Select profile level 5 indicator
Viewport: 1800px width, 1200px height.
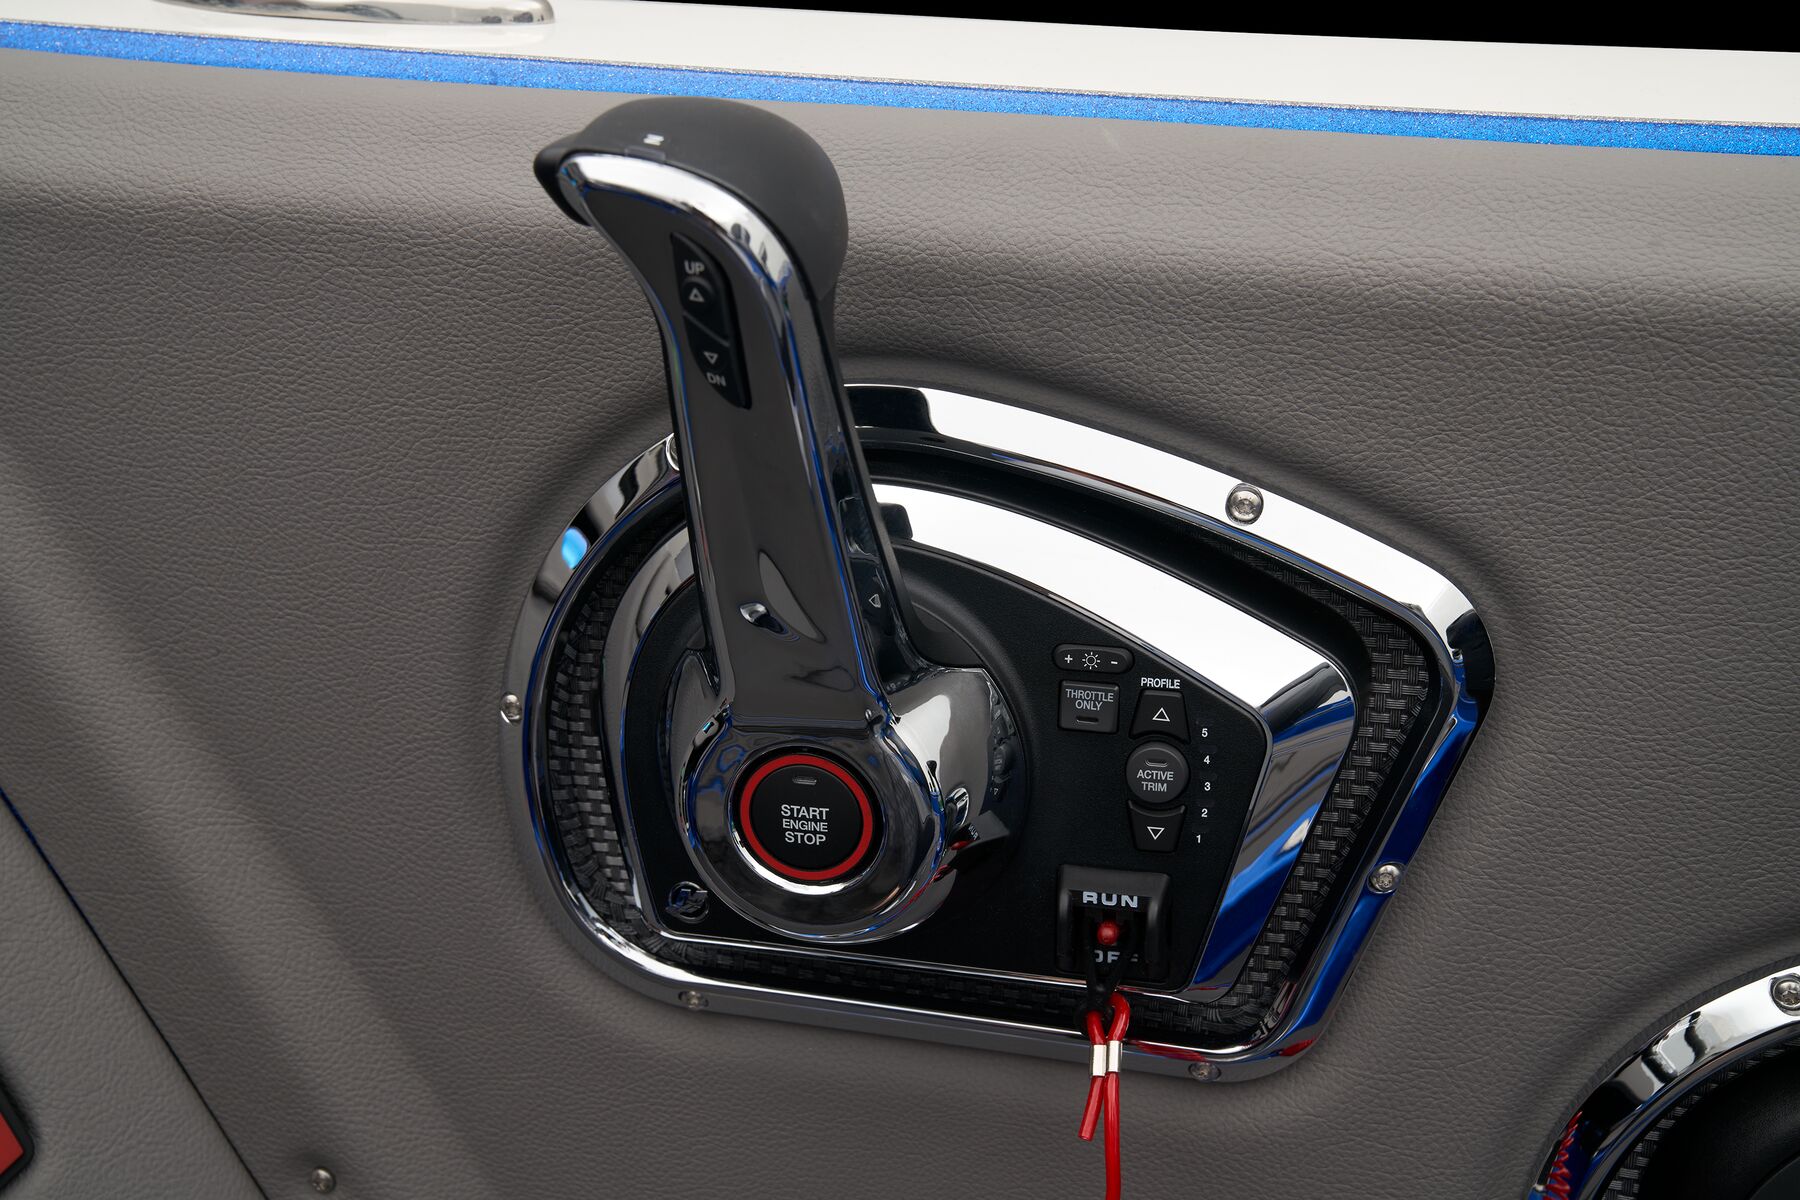[1205, 733]
